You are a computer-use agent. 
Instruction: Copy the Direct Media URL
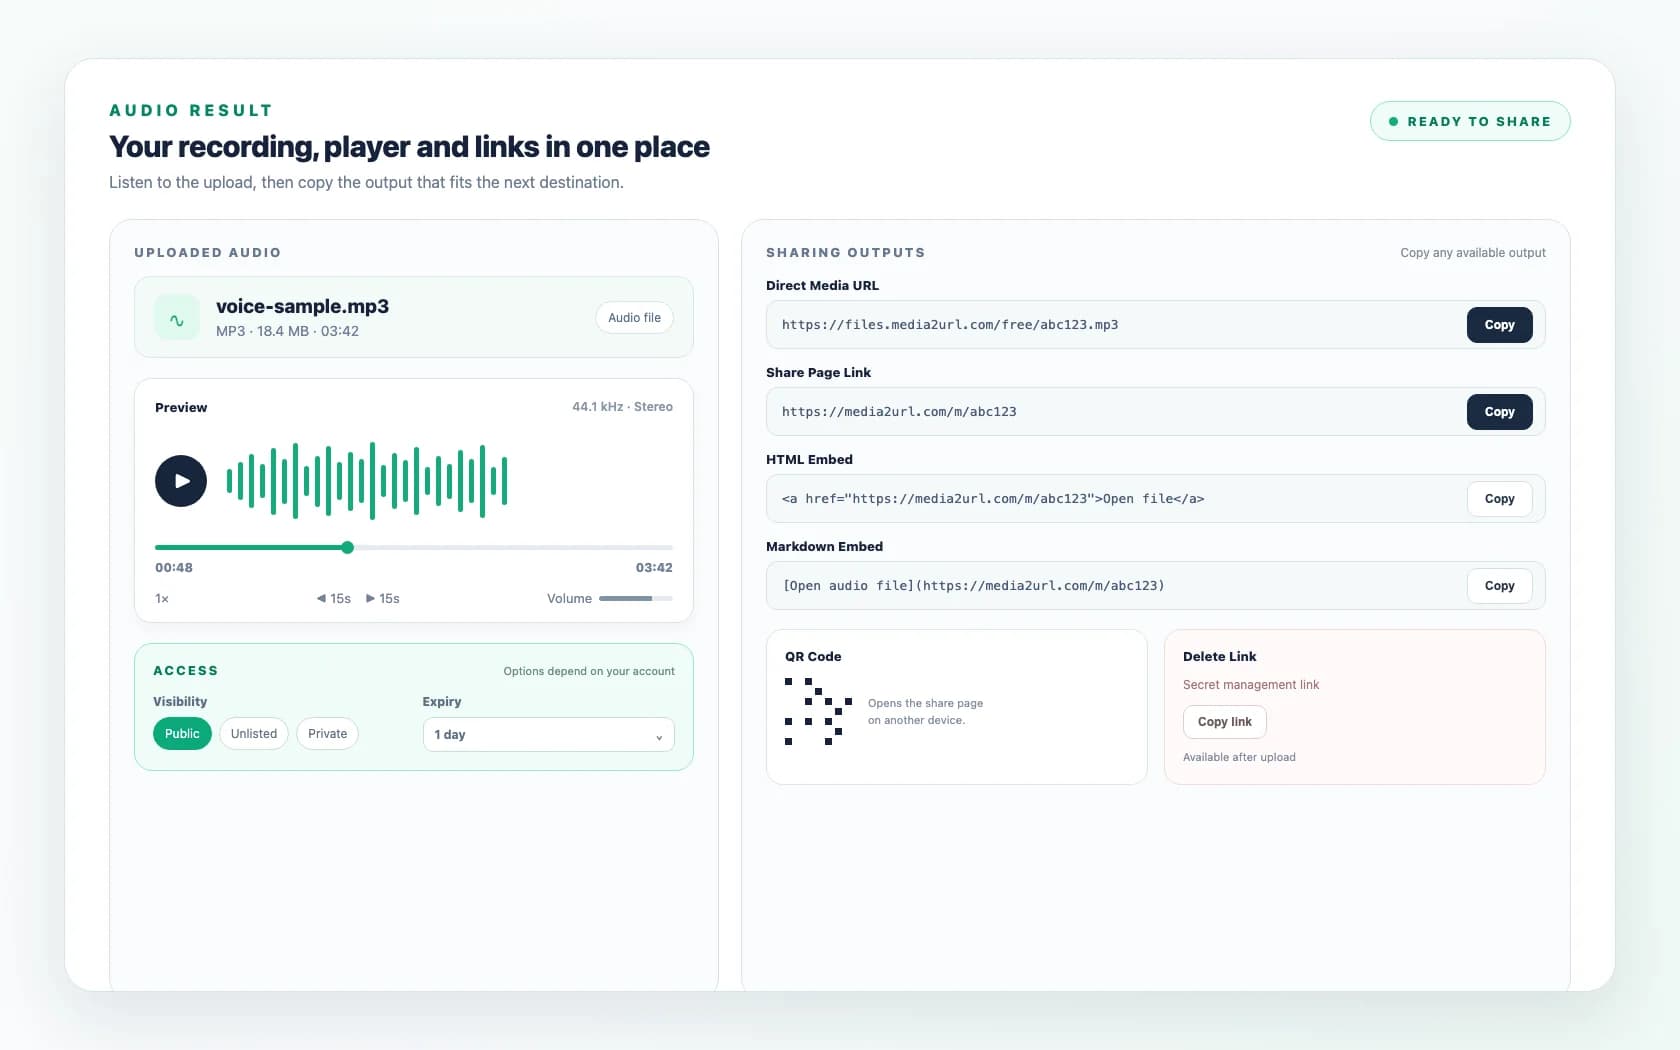click(x=1499, y=325)
